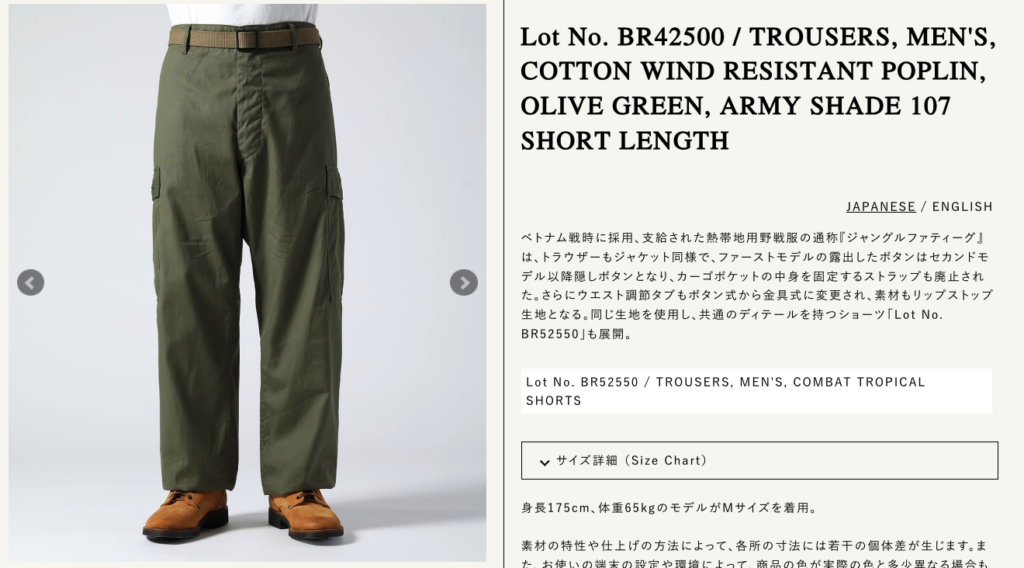Click the Japanese description starting ベトナム戦時に採用
The height and width of the screenshot is (568, 1024).
click(x=756, y=285)
